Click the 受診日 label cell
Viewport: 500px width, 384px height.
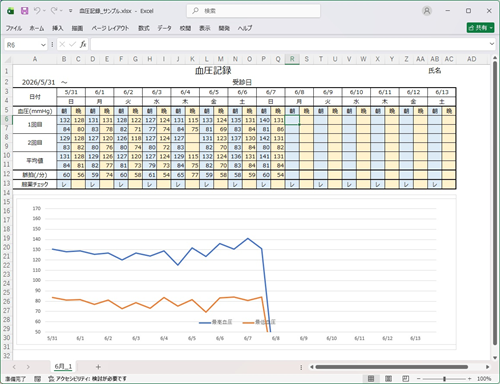pos(242,82)
